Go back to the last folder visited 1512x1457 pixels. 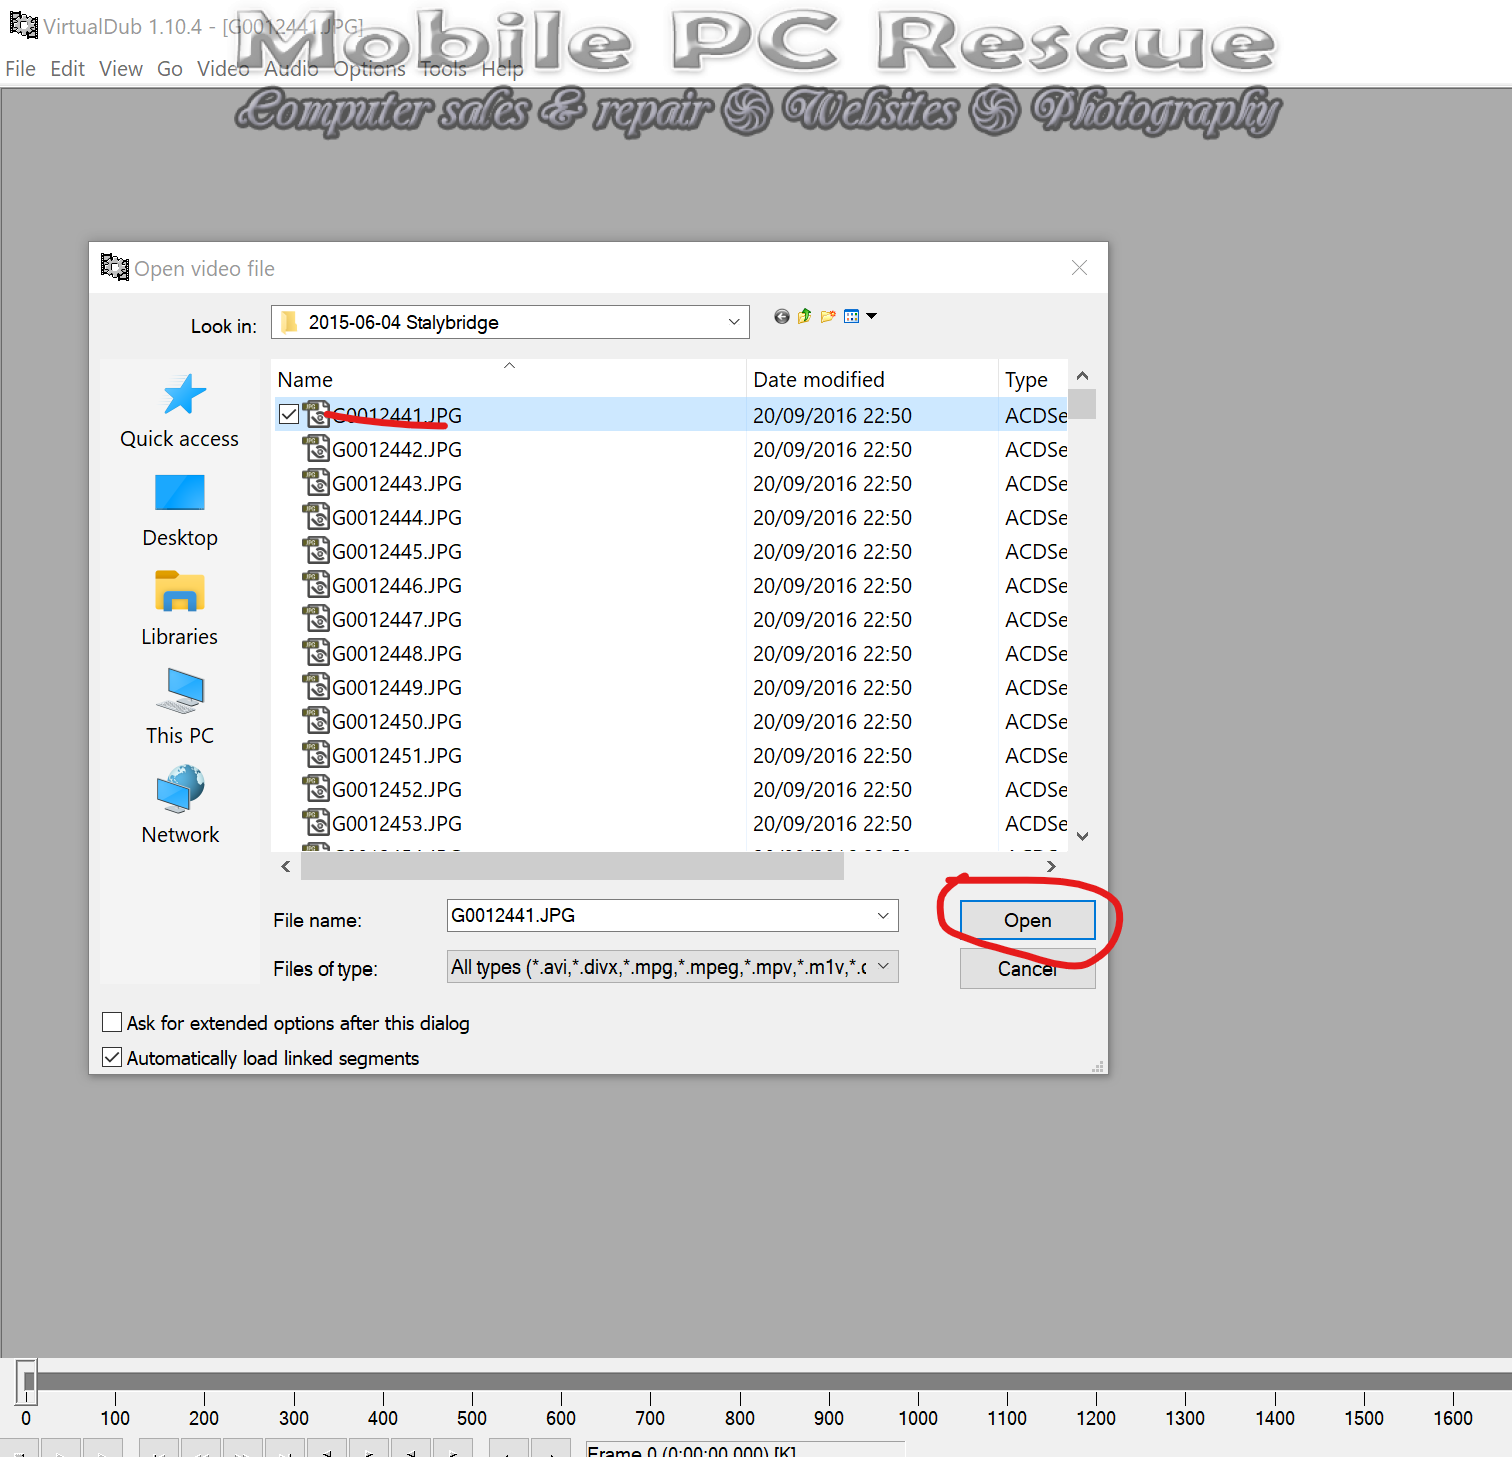(781, 317)
